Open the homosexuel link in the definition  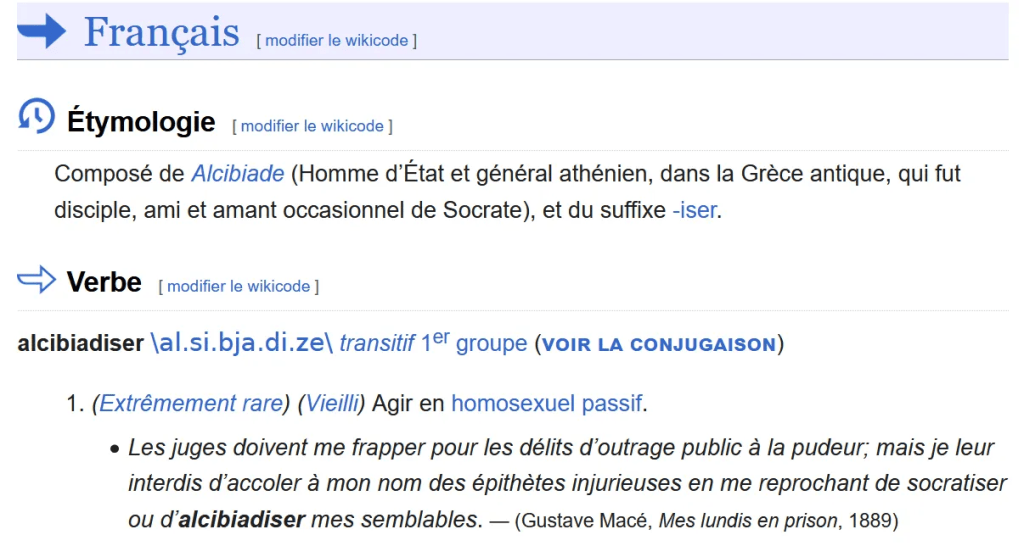click(x=513, y=403)
